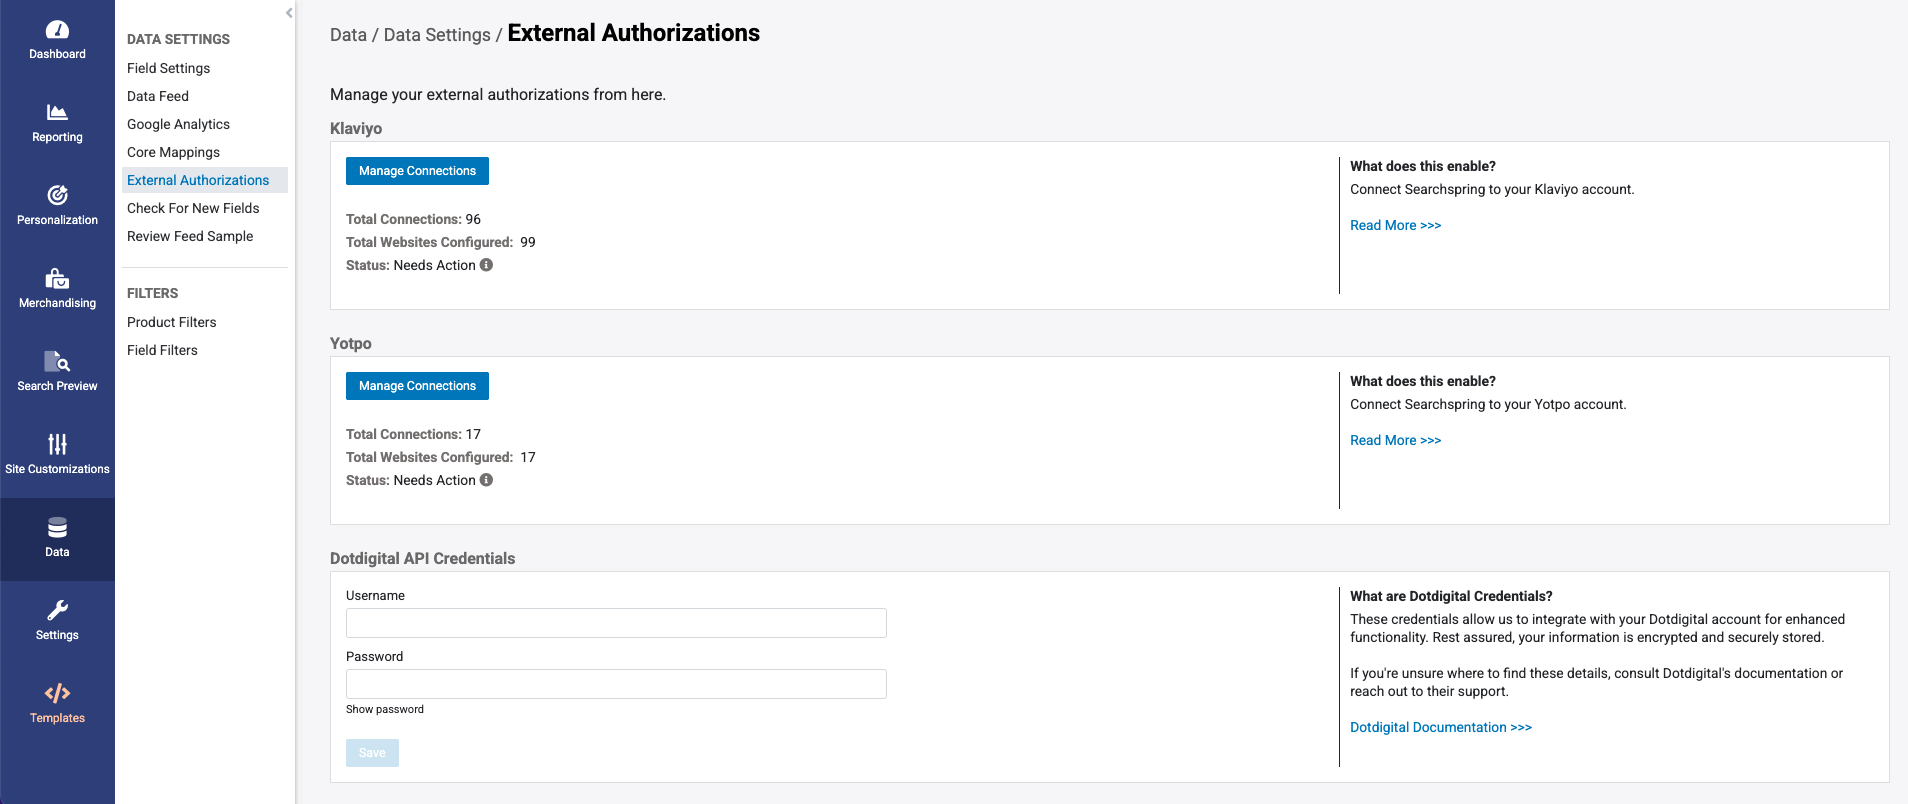The image size is (1908, 804).
Task: Open the Merchandising bag icon
Action: [x=57, y=278]
